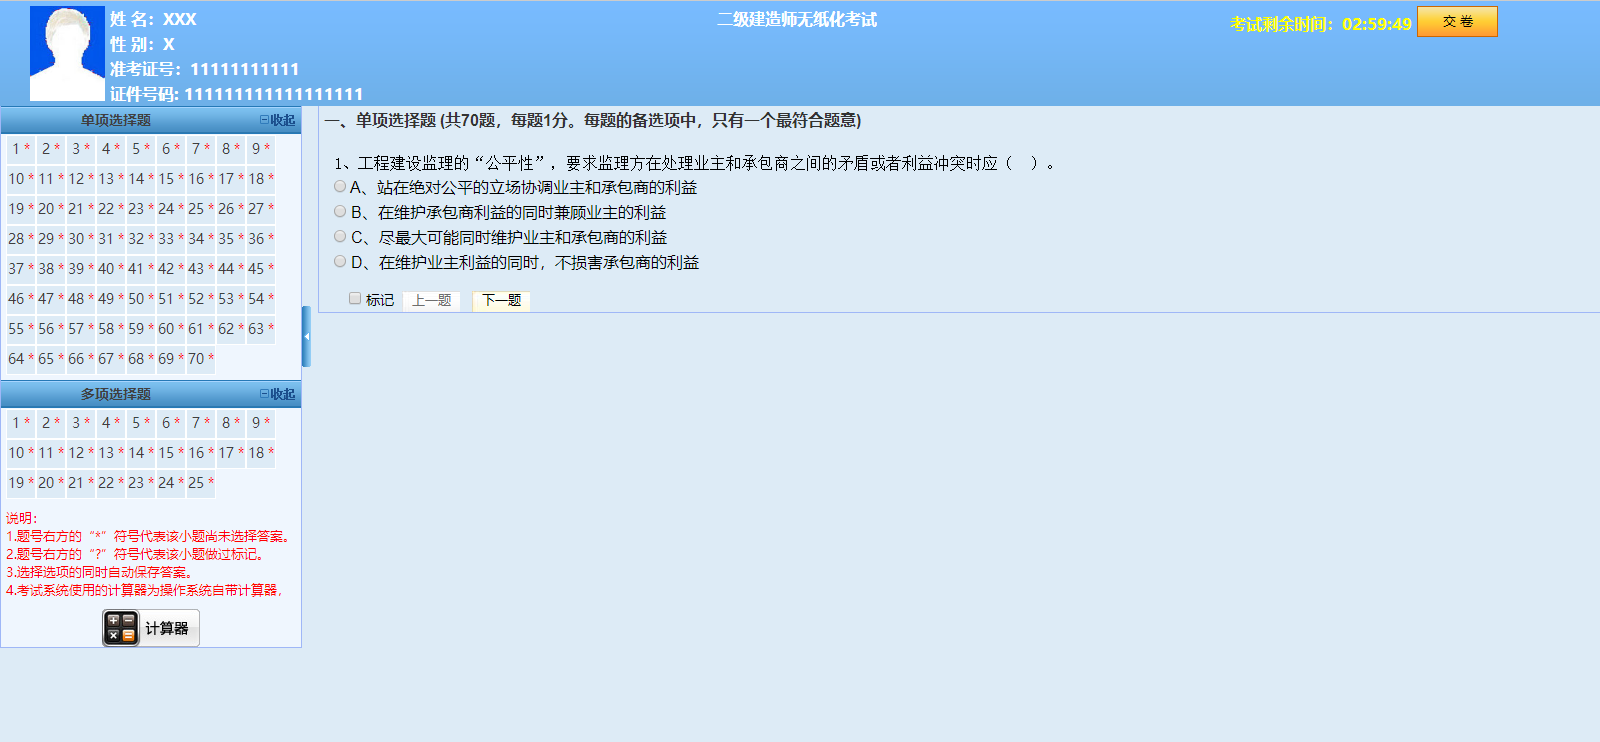Open the calculator icon
This screenshot has width=1600, height=742.
click(121, 628)
